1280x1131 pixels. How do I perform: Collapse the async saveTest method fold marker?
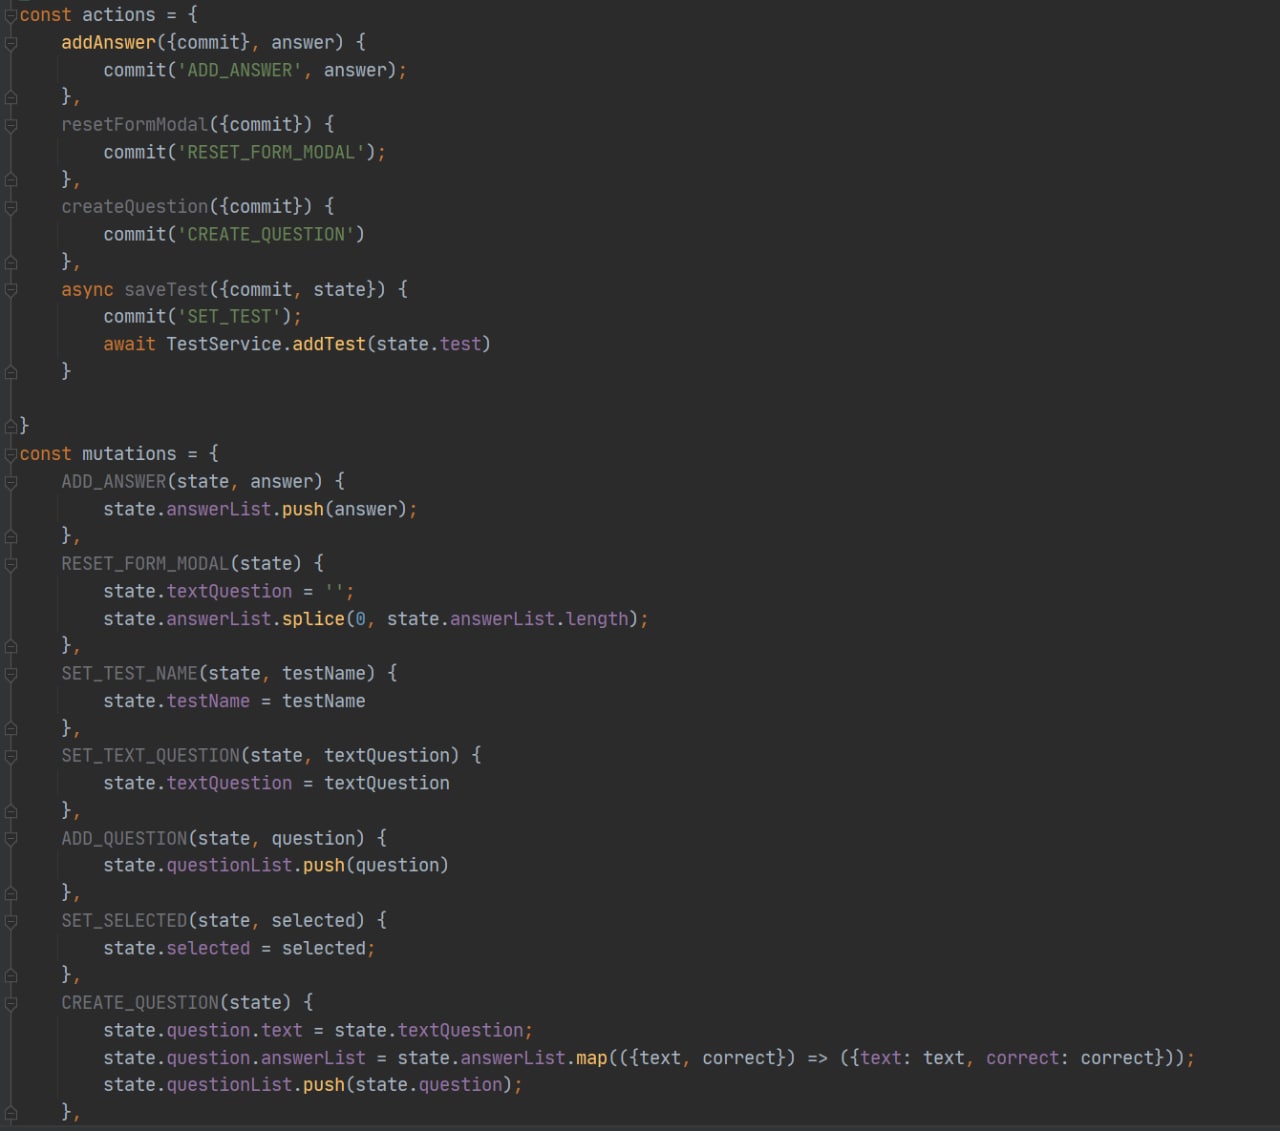pos(11,290)
